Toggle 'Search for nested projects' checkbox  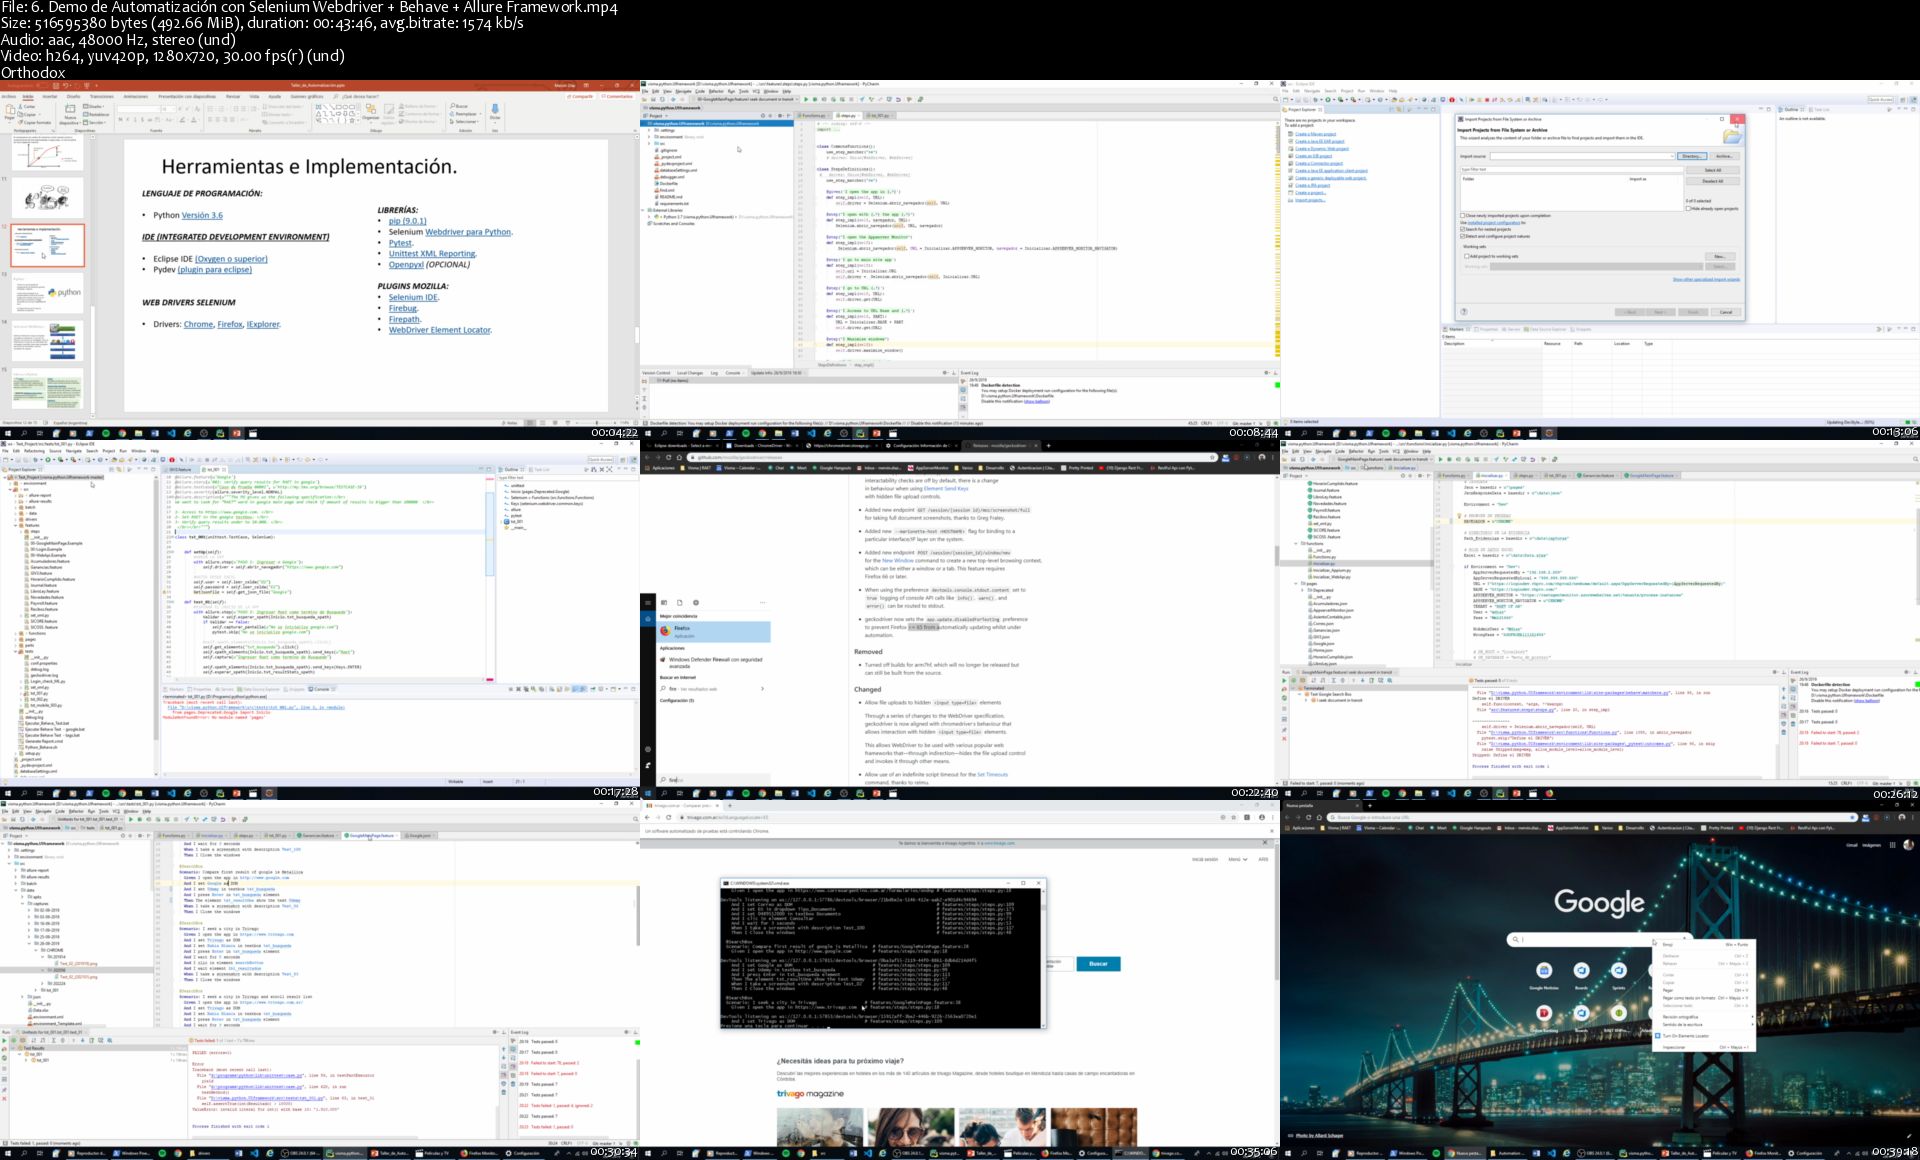(1463, 229)
